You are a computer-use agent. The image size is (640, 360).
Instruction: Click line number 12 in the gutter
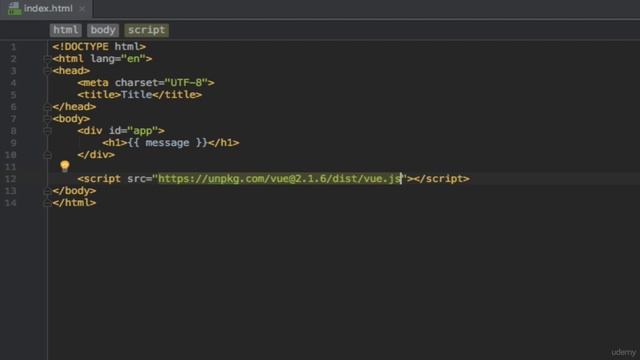click(x=10, y=179)
